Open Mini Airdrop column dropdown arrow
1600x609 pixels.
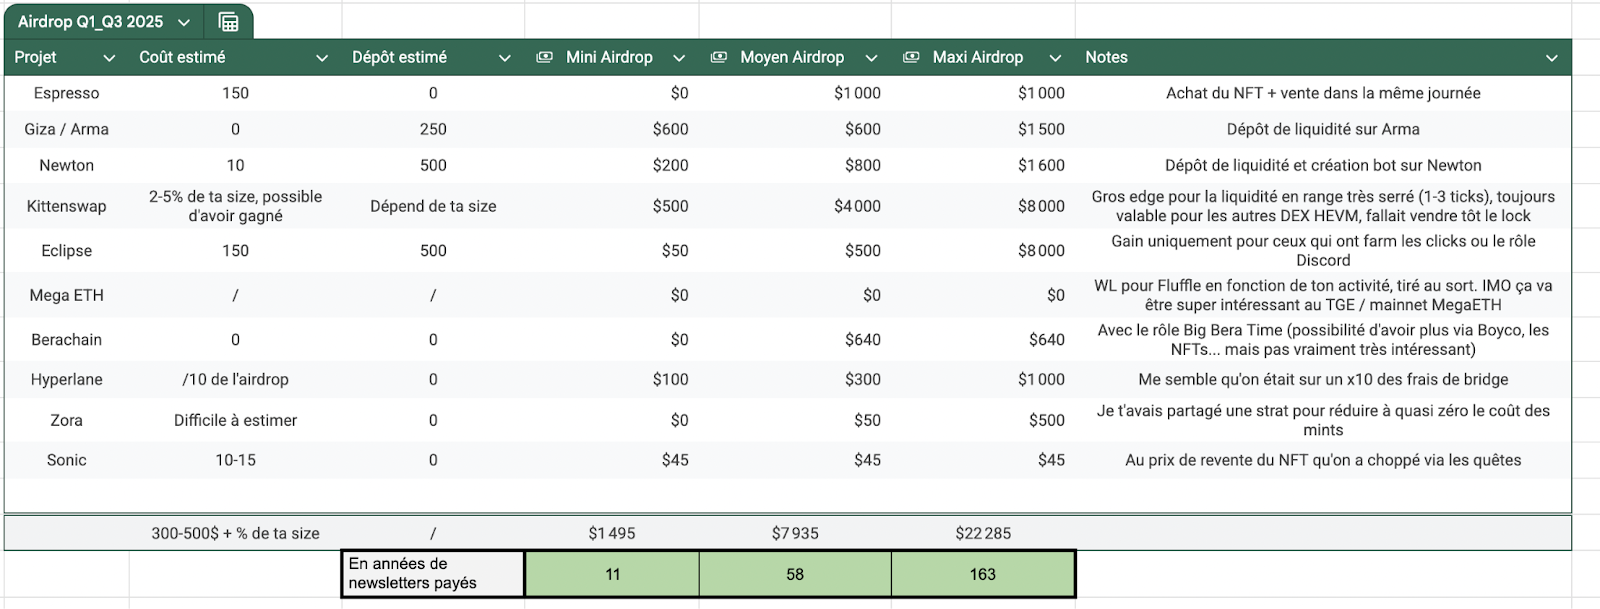679,58
